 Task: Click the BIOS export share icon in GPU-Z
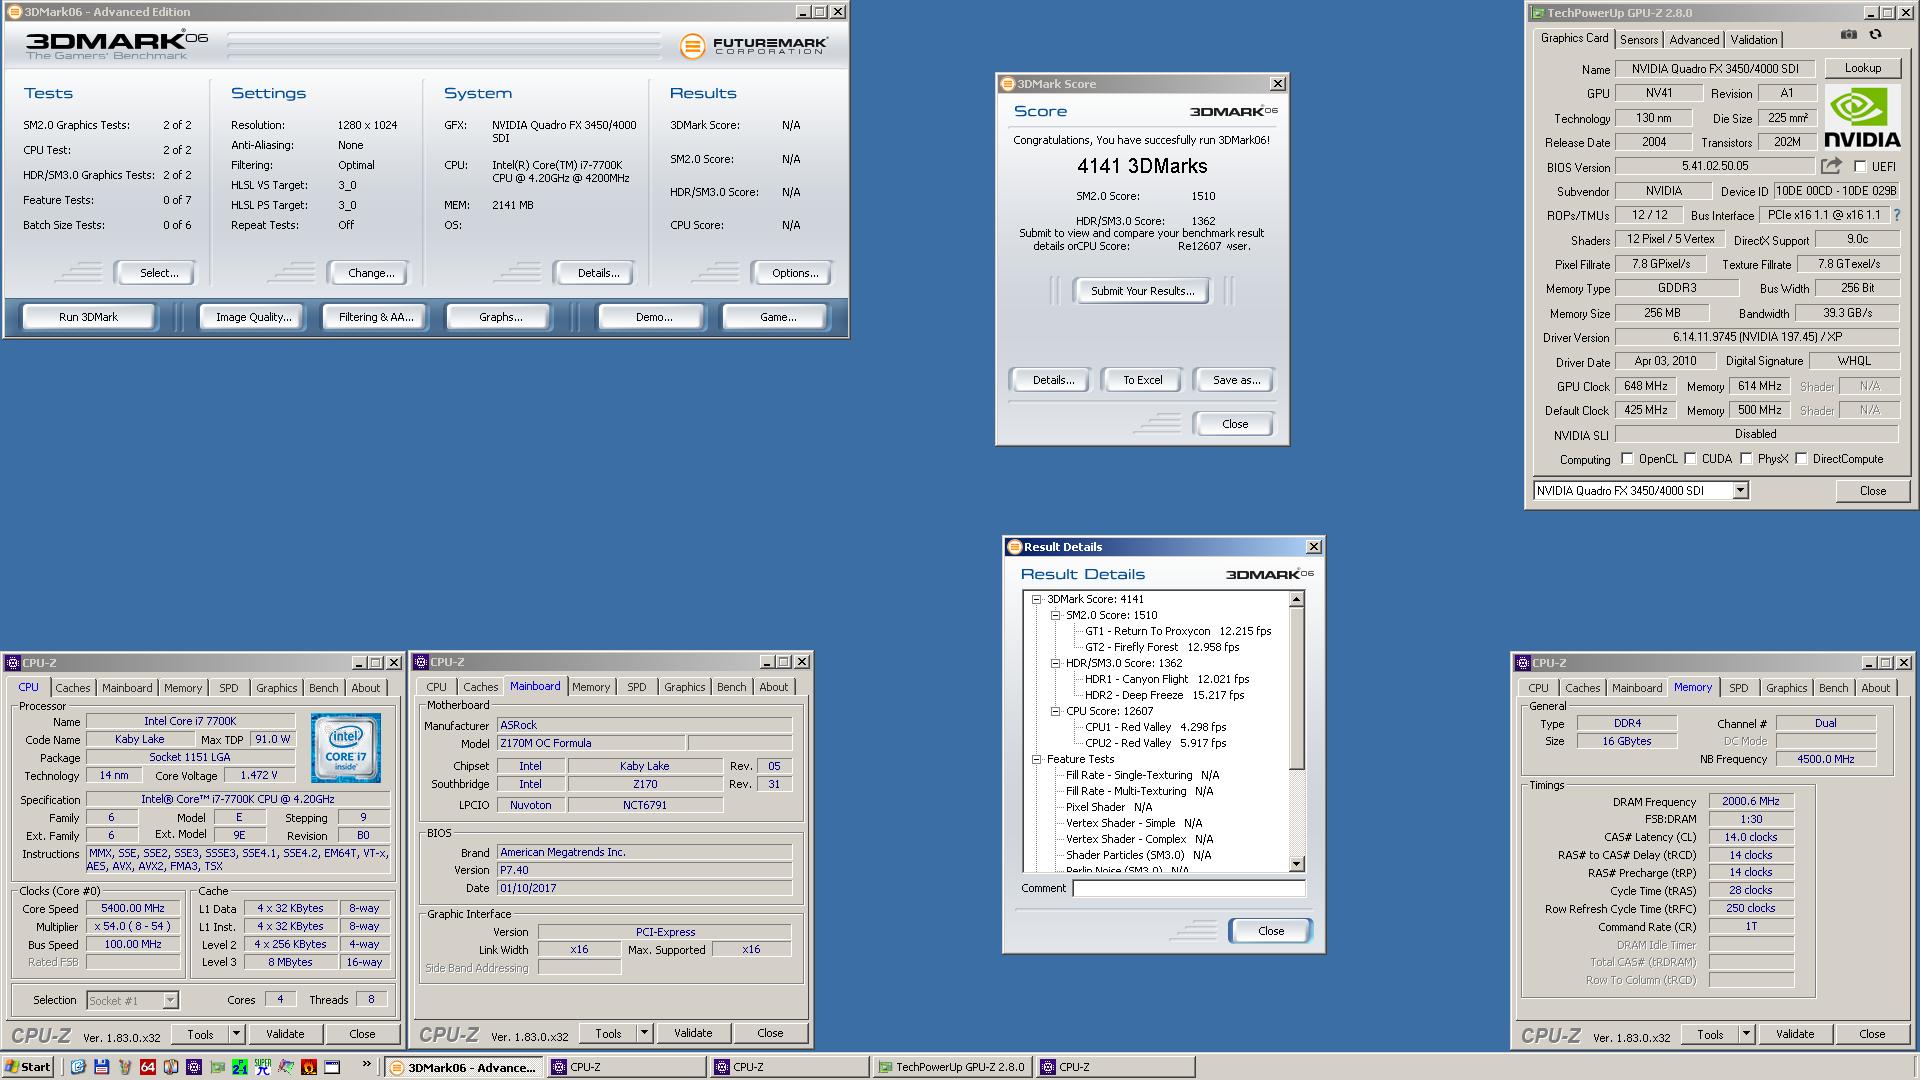coord(1831,166)
